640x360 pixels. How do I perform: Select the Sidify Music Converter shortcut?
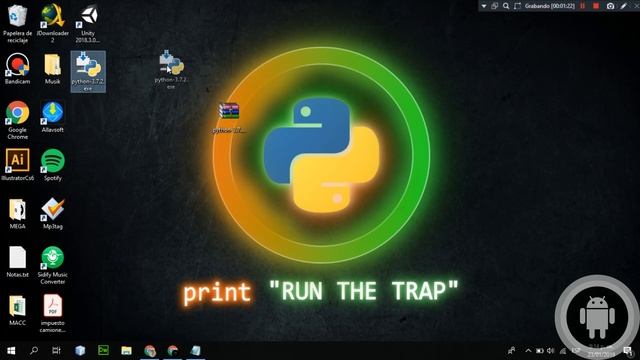[x=52, y=265]
